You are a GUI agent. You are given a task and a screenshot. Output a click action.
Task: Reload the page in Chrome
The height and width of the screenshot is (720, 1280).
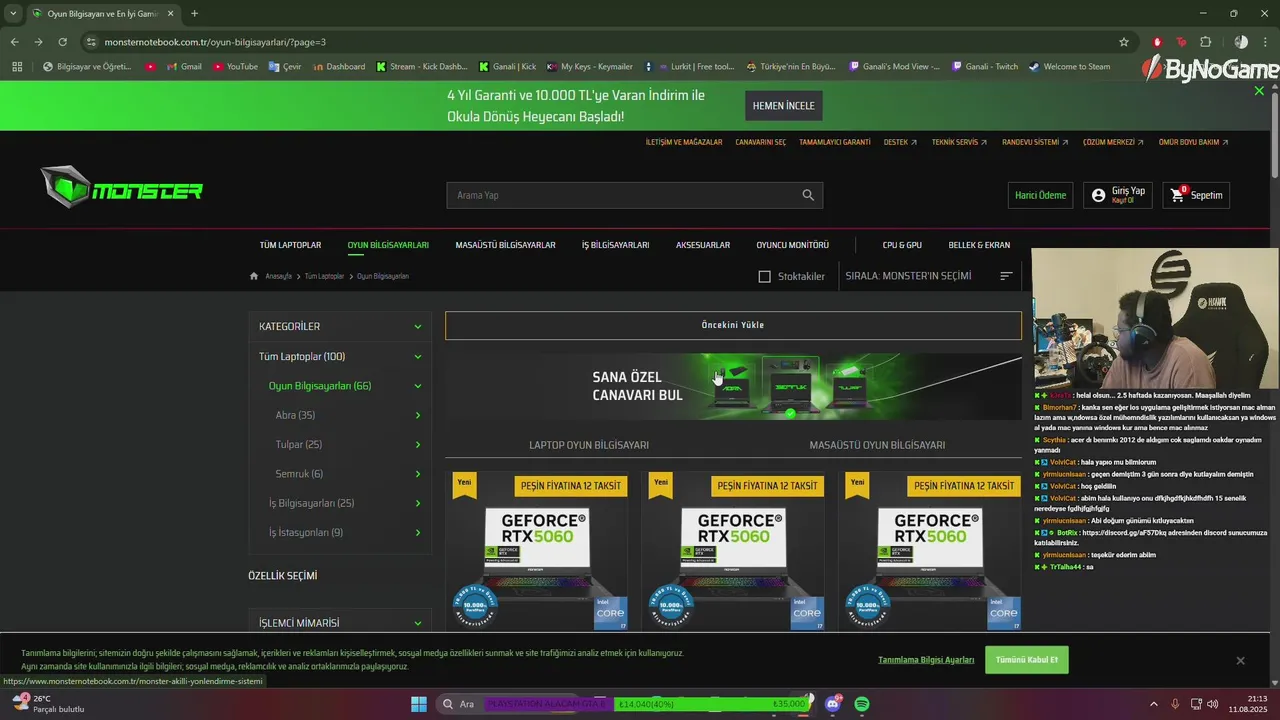point(62,42)
